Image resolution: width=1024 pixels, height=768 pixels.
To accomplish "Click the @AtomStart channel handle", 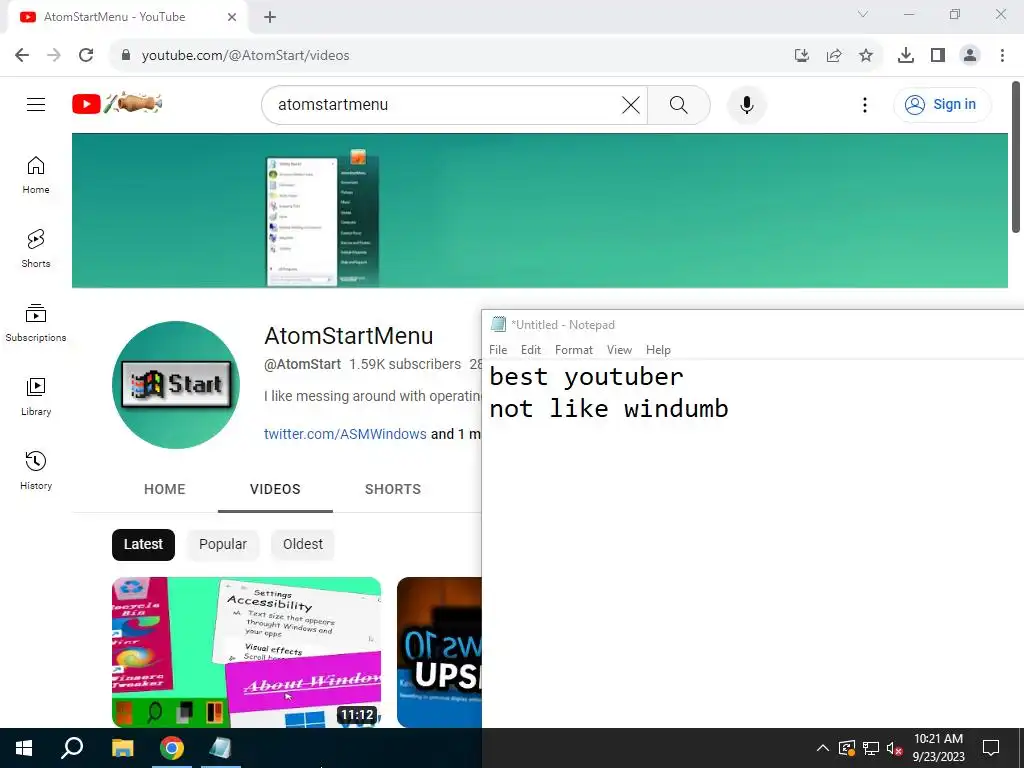I will point(302,364).
